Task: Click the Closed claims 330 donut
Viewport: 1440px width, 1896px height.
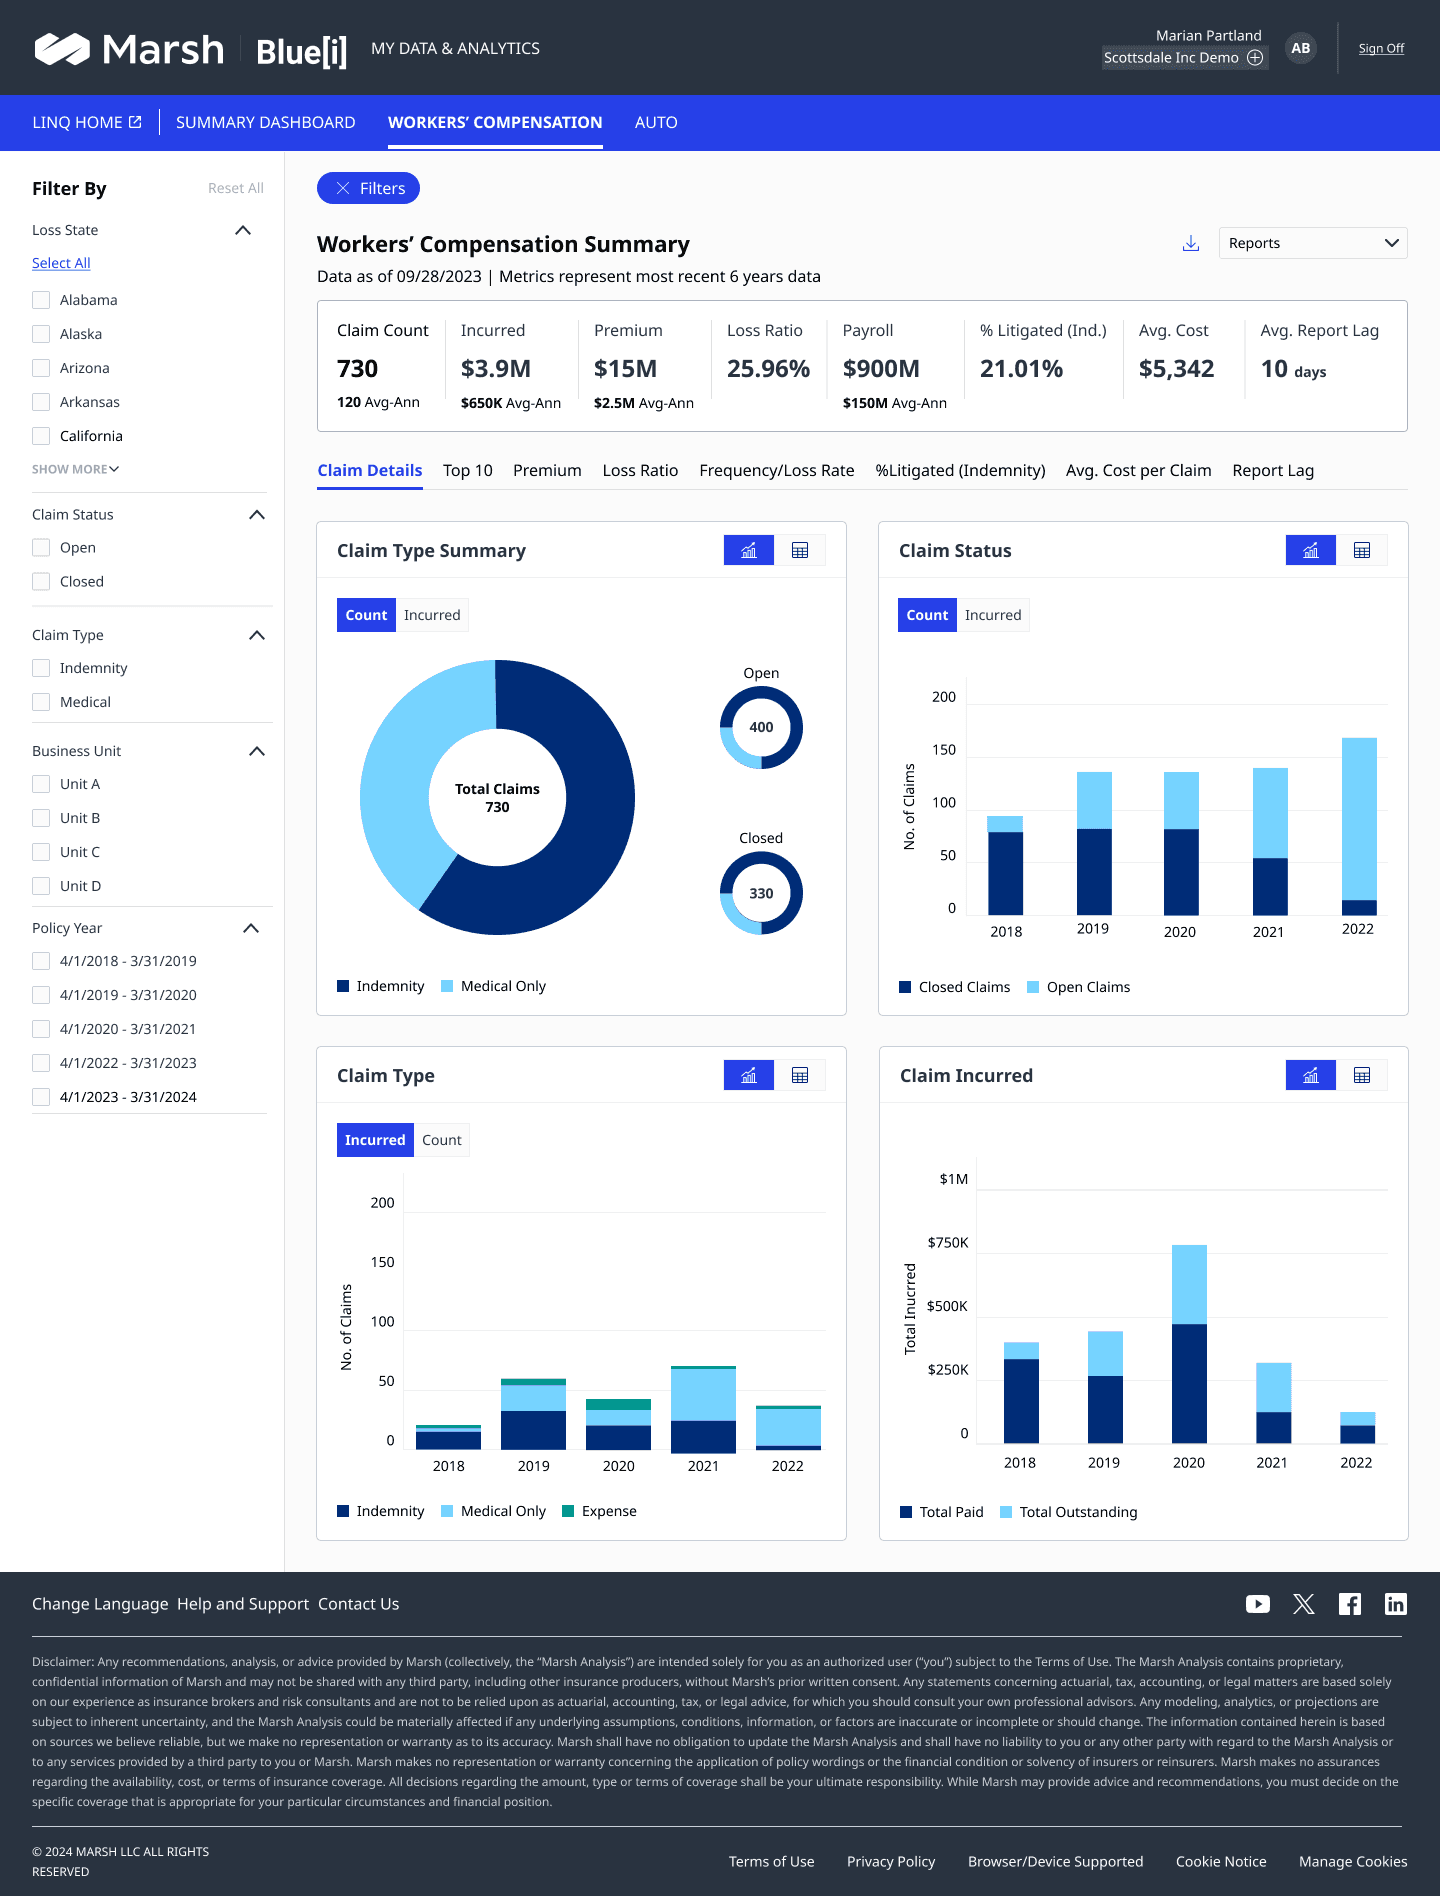Action: click(761, 893)
